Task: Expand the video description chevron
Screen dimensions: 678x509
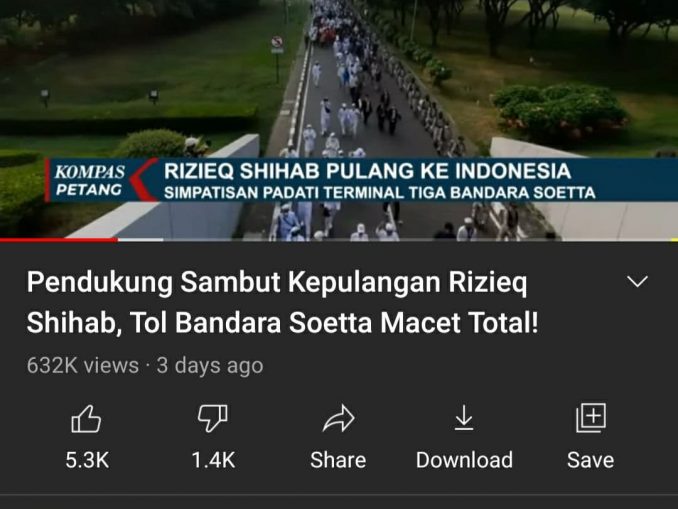Action: click(637, 282)
